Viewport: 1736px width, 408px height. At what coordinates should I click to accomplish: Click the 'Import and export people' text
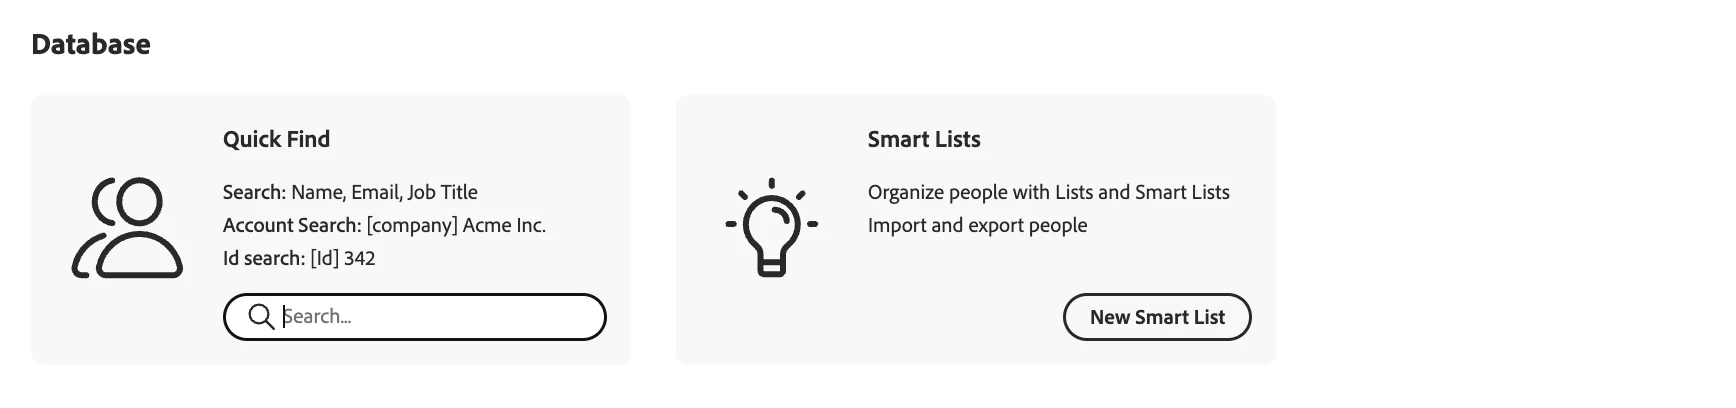(977, 225)
